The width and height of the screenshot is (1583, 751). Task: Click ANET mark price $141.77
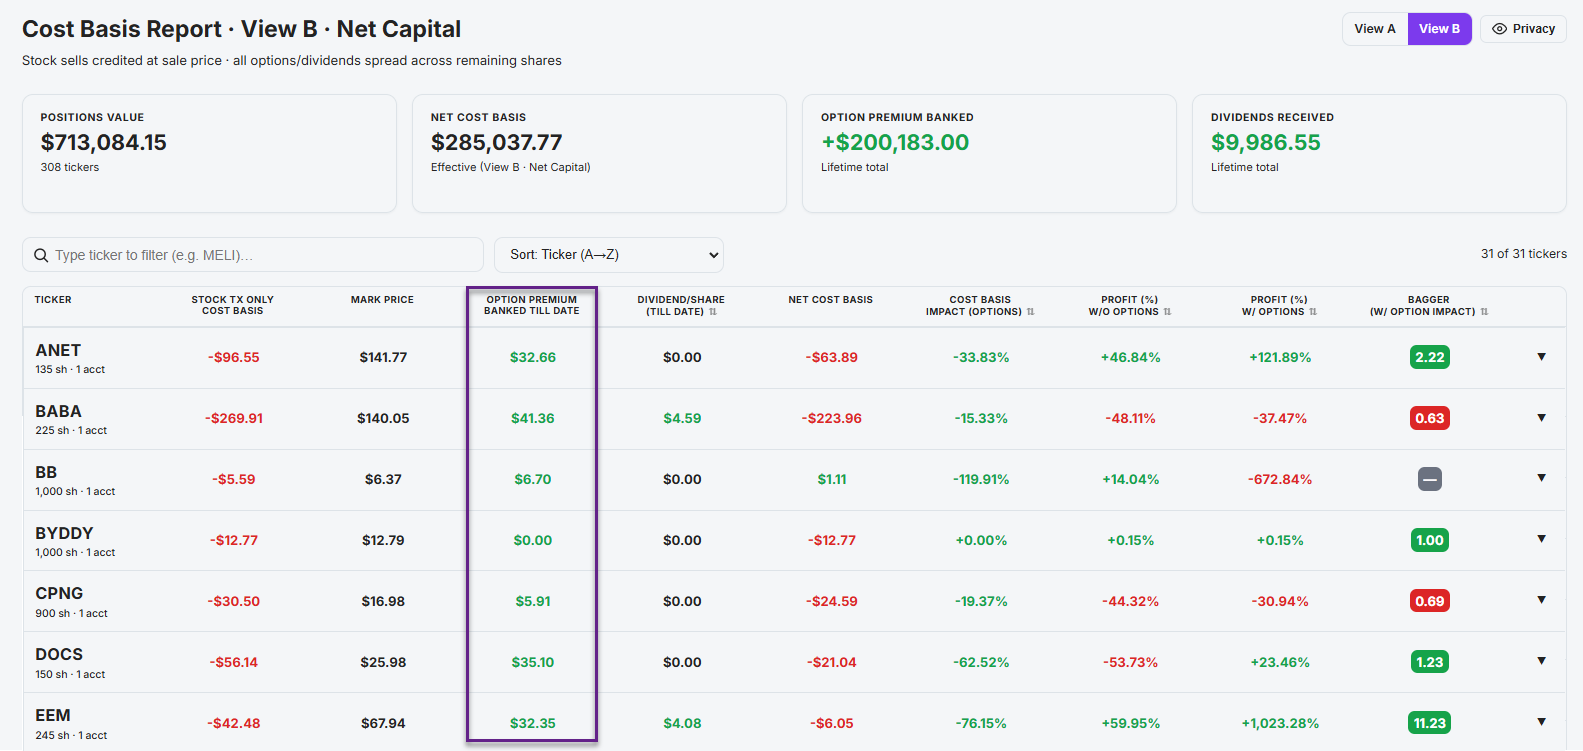coord(383,357)
